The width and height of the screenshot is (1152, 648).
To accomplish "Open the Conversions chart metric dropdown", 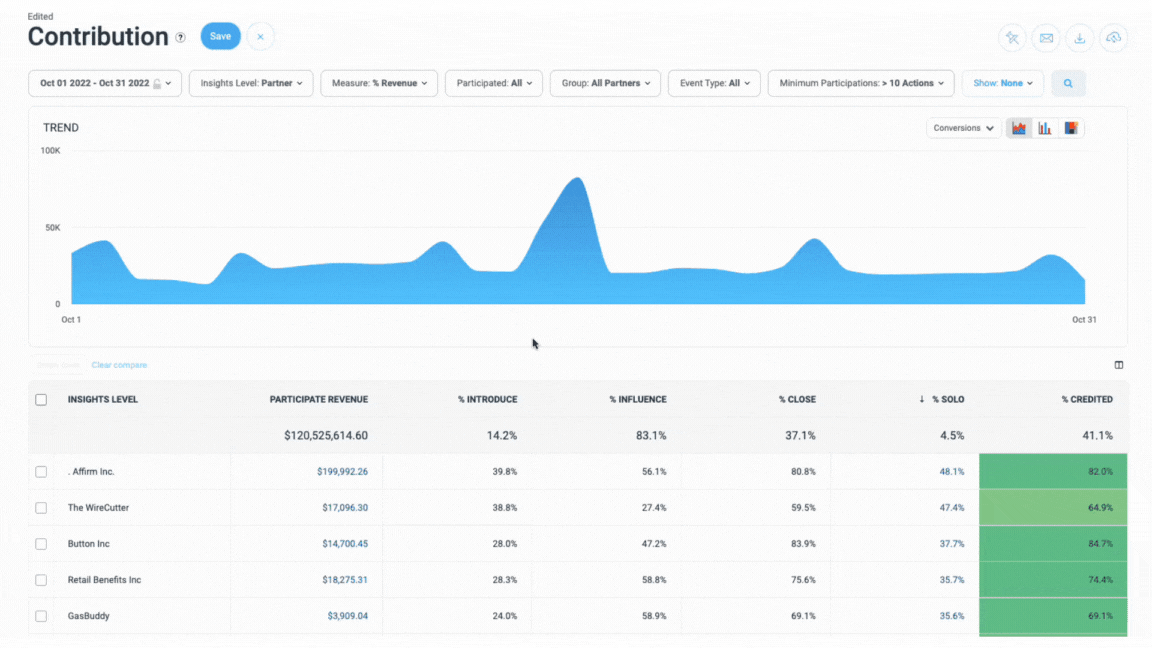I will 963,128.
